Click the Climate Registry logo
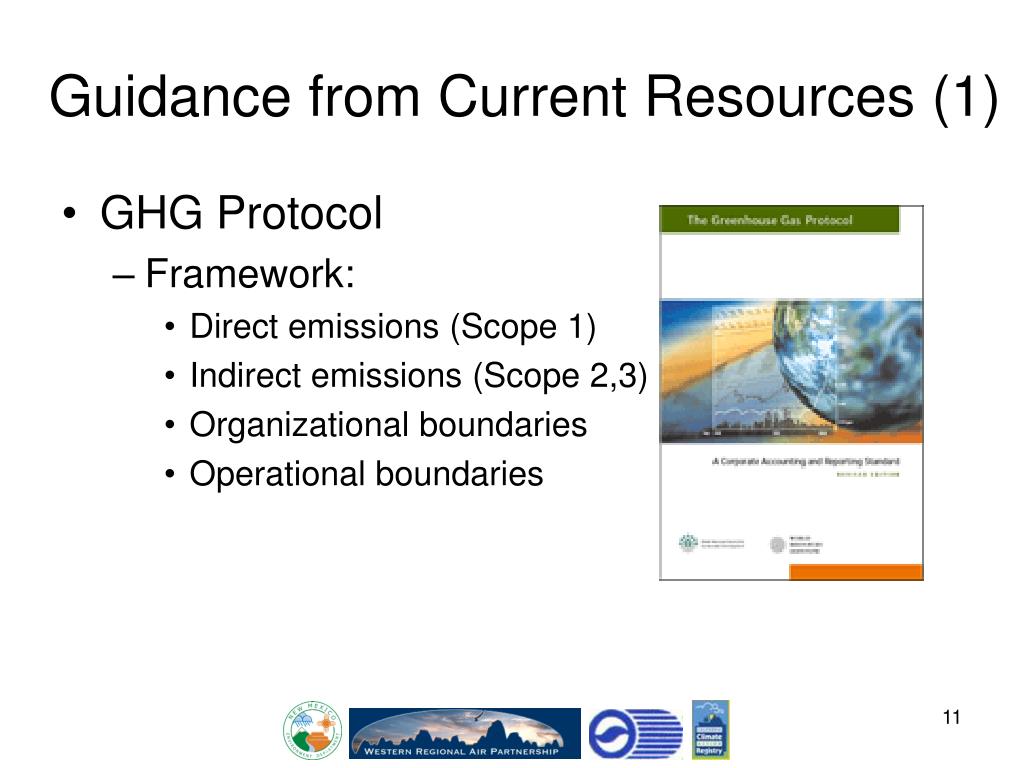 [710, 729]
